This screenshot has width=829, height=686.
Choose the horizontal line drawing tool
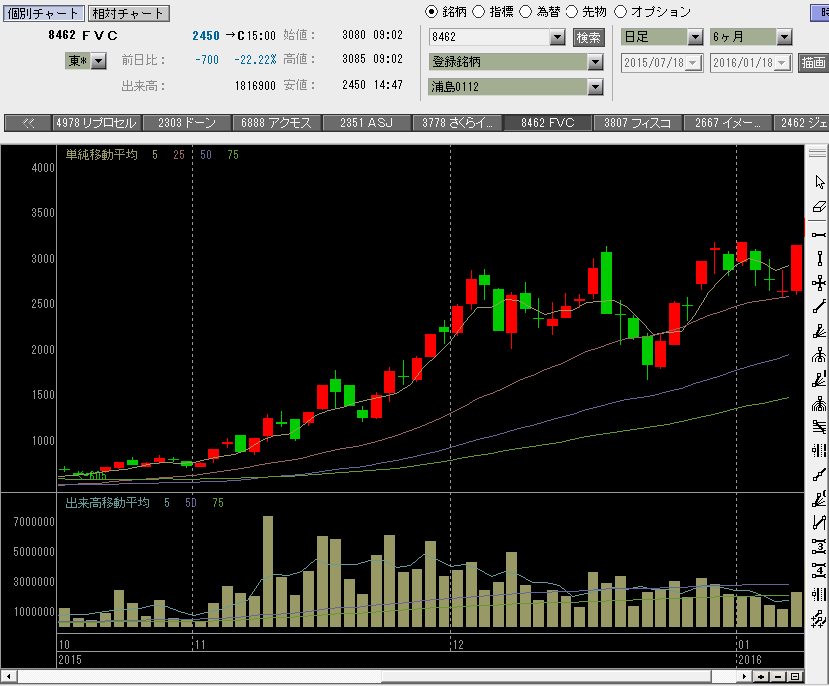click(x=819, y=235)
